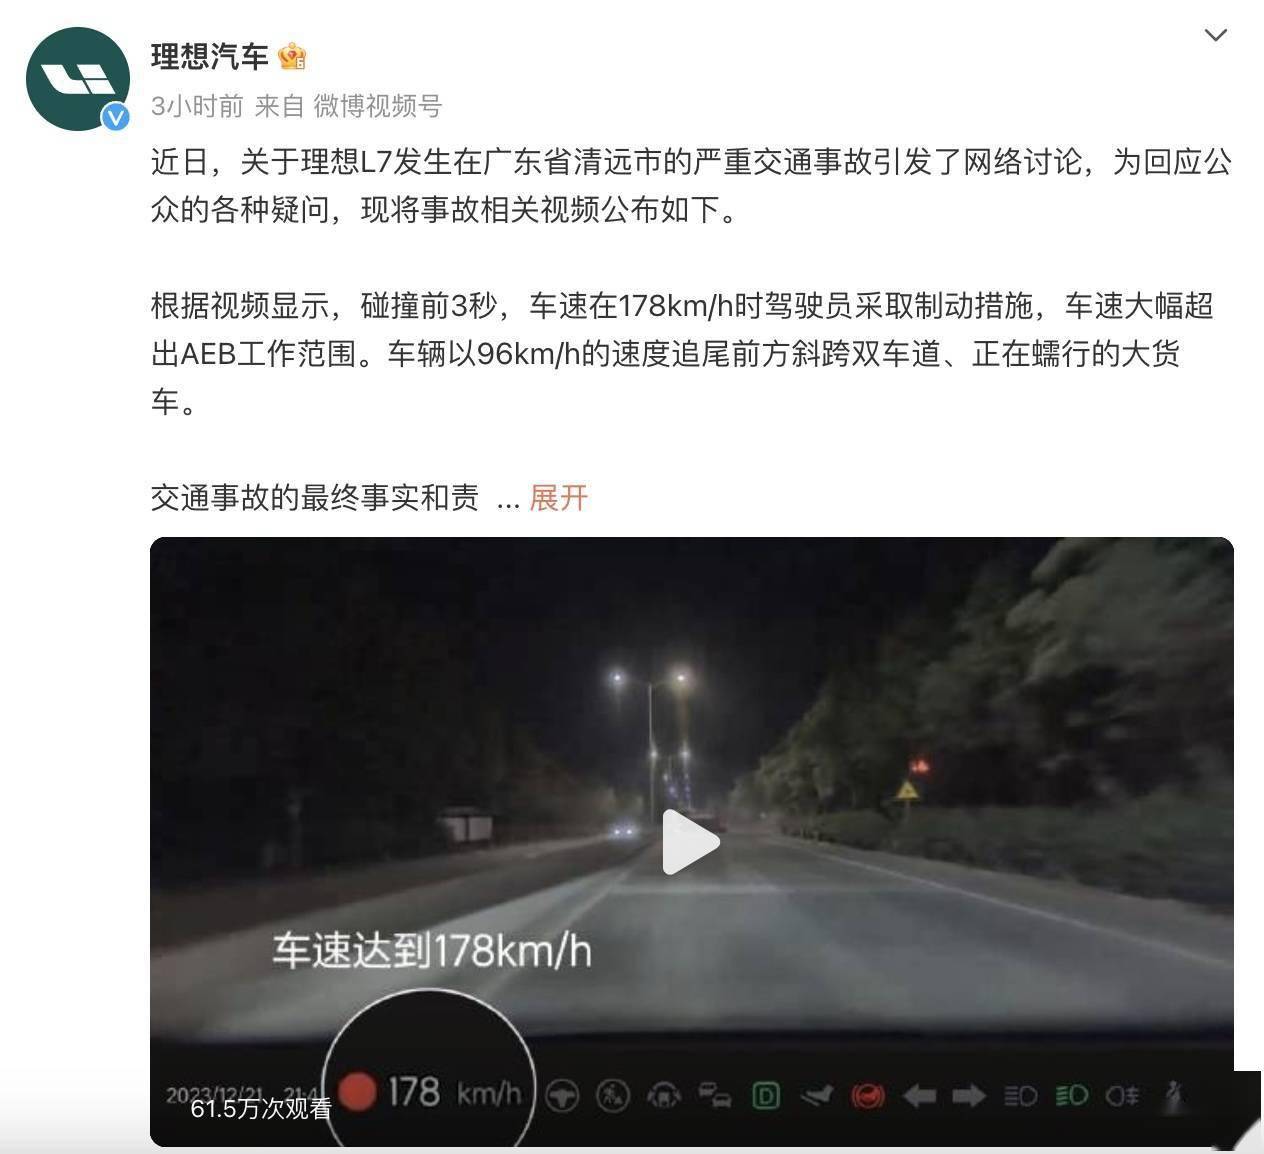This screenshot has height=1154, width=1264.
Task: Expand the full post text via 展开
Action: (558, 497)
